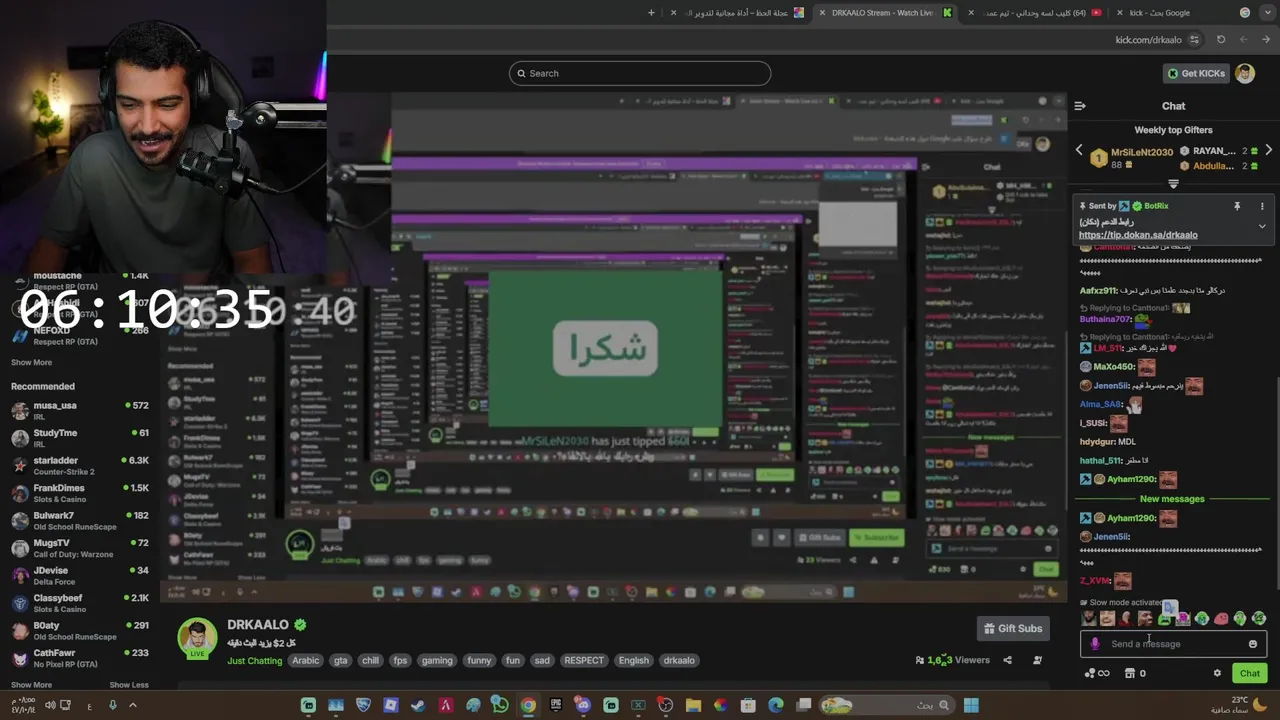This screenshot has height=720, width=1280.
Task: Select the gta tag
Action: 341,661
